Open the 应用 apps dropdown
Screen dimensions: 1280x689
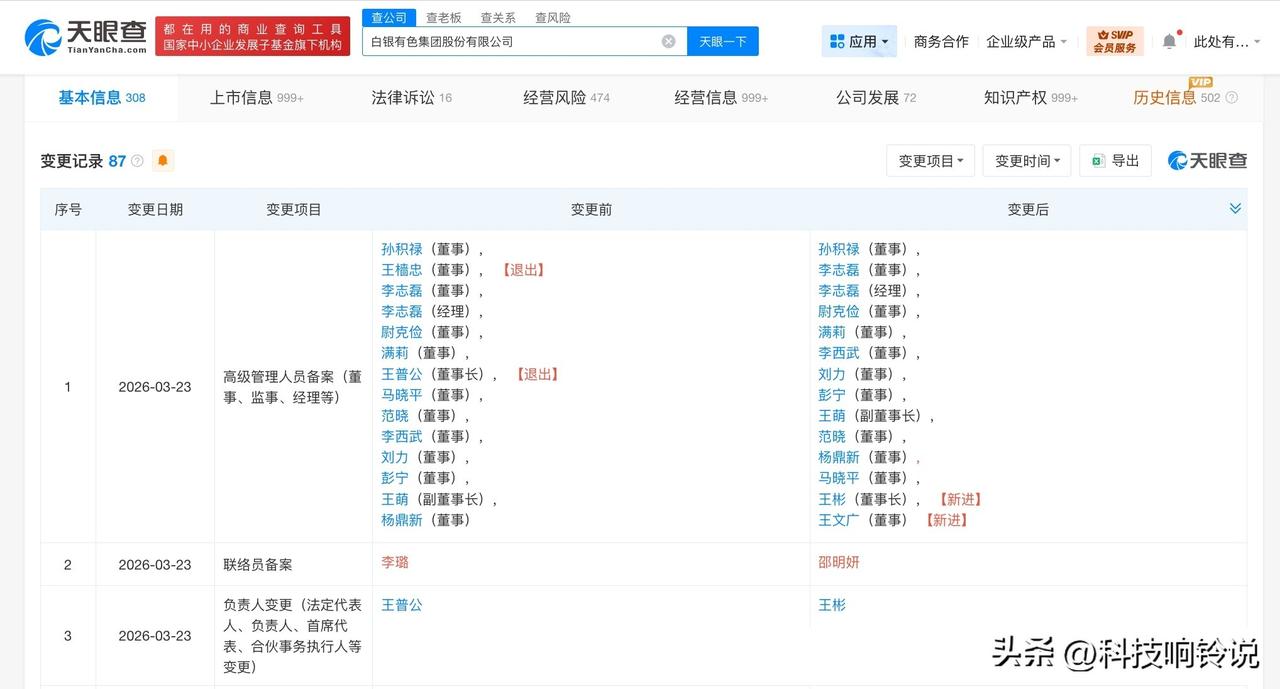pos(859,42)
